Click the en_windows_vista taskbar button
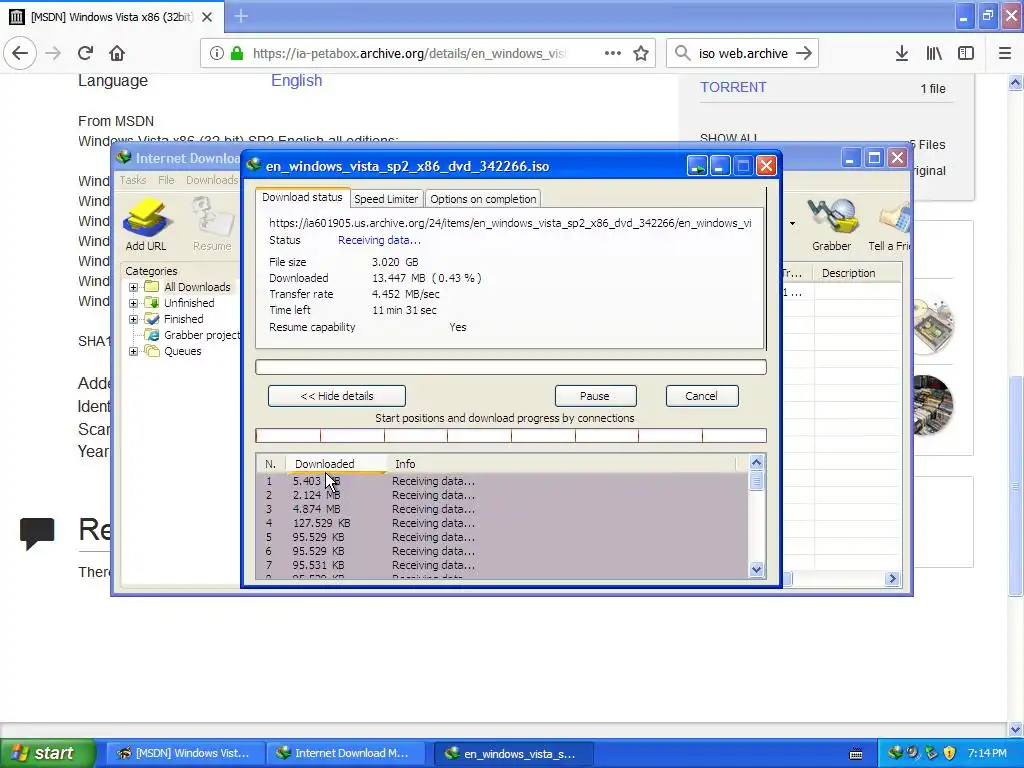The height and width of the screenshot is (768, 1024). (515, 754)
